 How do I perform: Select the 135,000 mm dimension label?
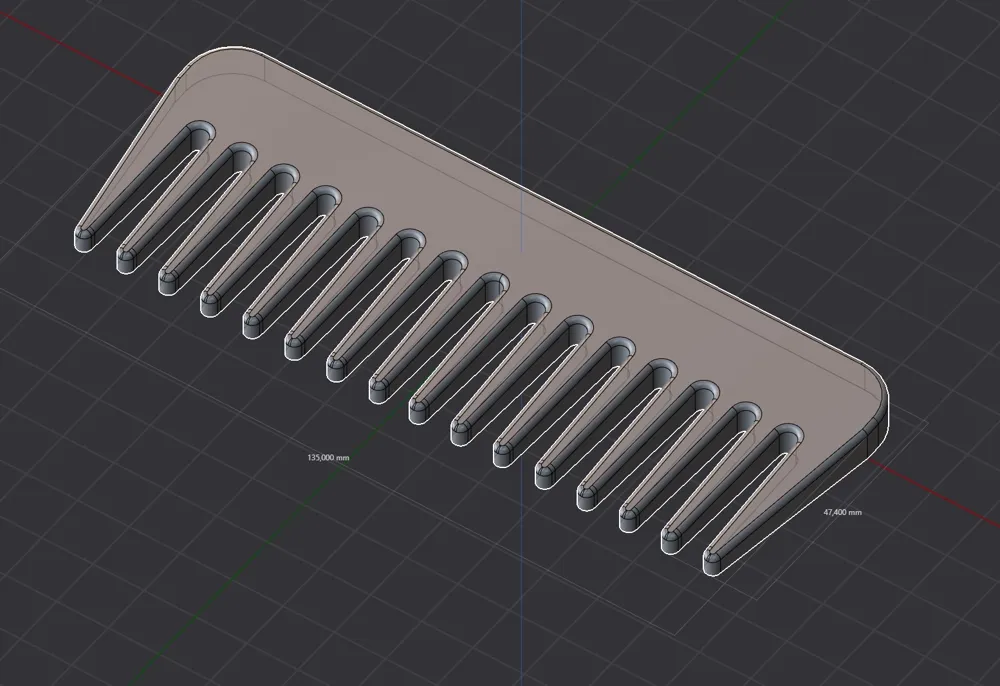click(328, 457)
